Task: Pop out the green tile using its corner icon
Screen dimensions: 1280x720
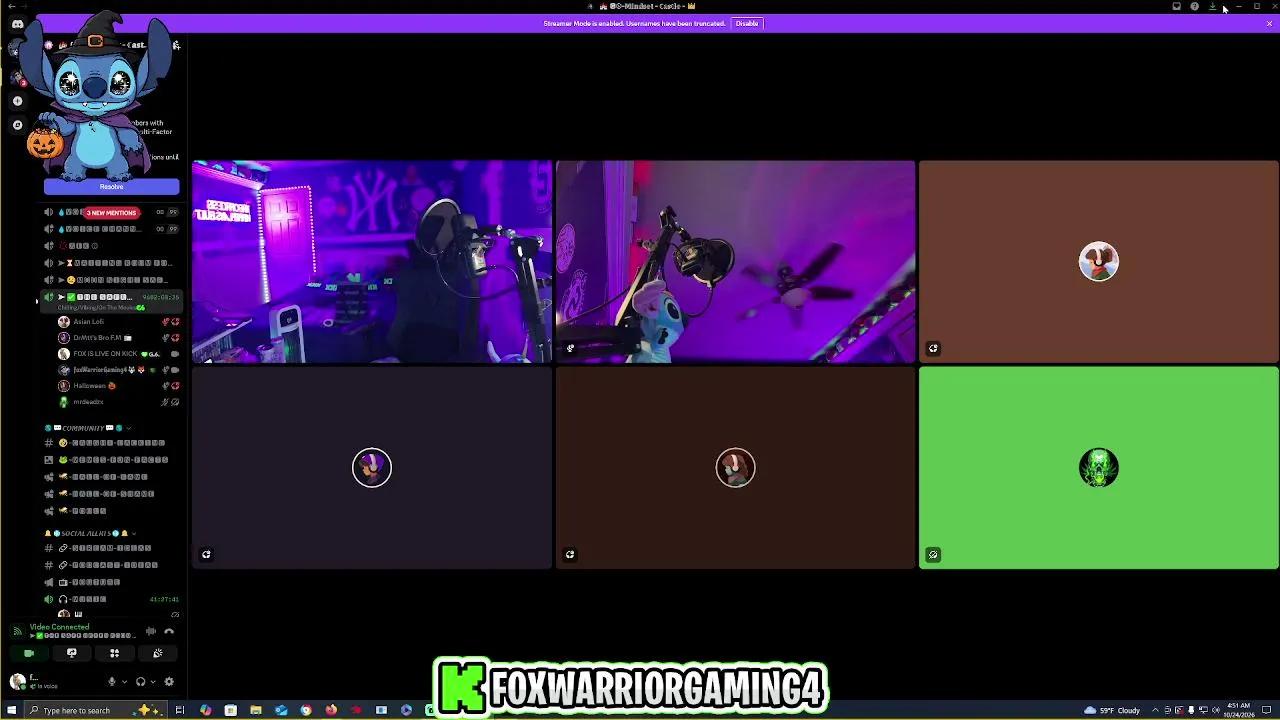Action: (x=933, y=555)
